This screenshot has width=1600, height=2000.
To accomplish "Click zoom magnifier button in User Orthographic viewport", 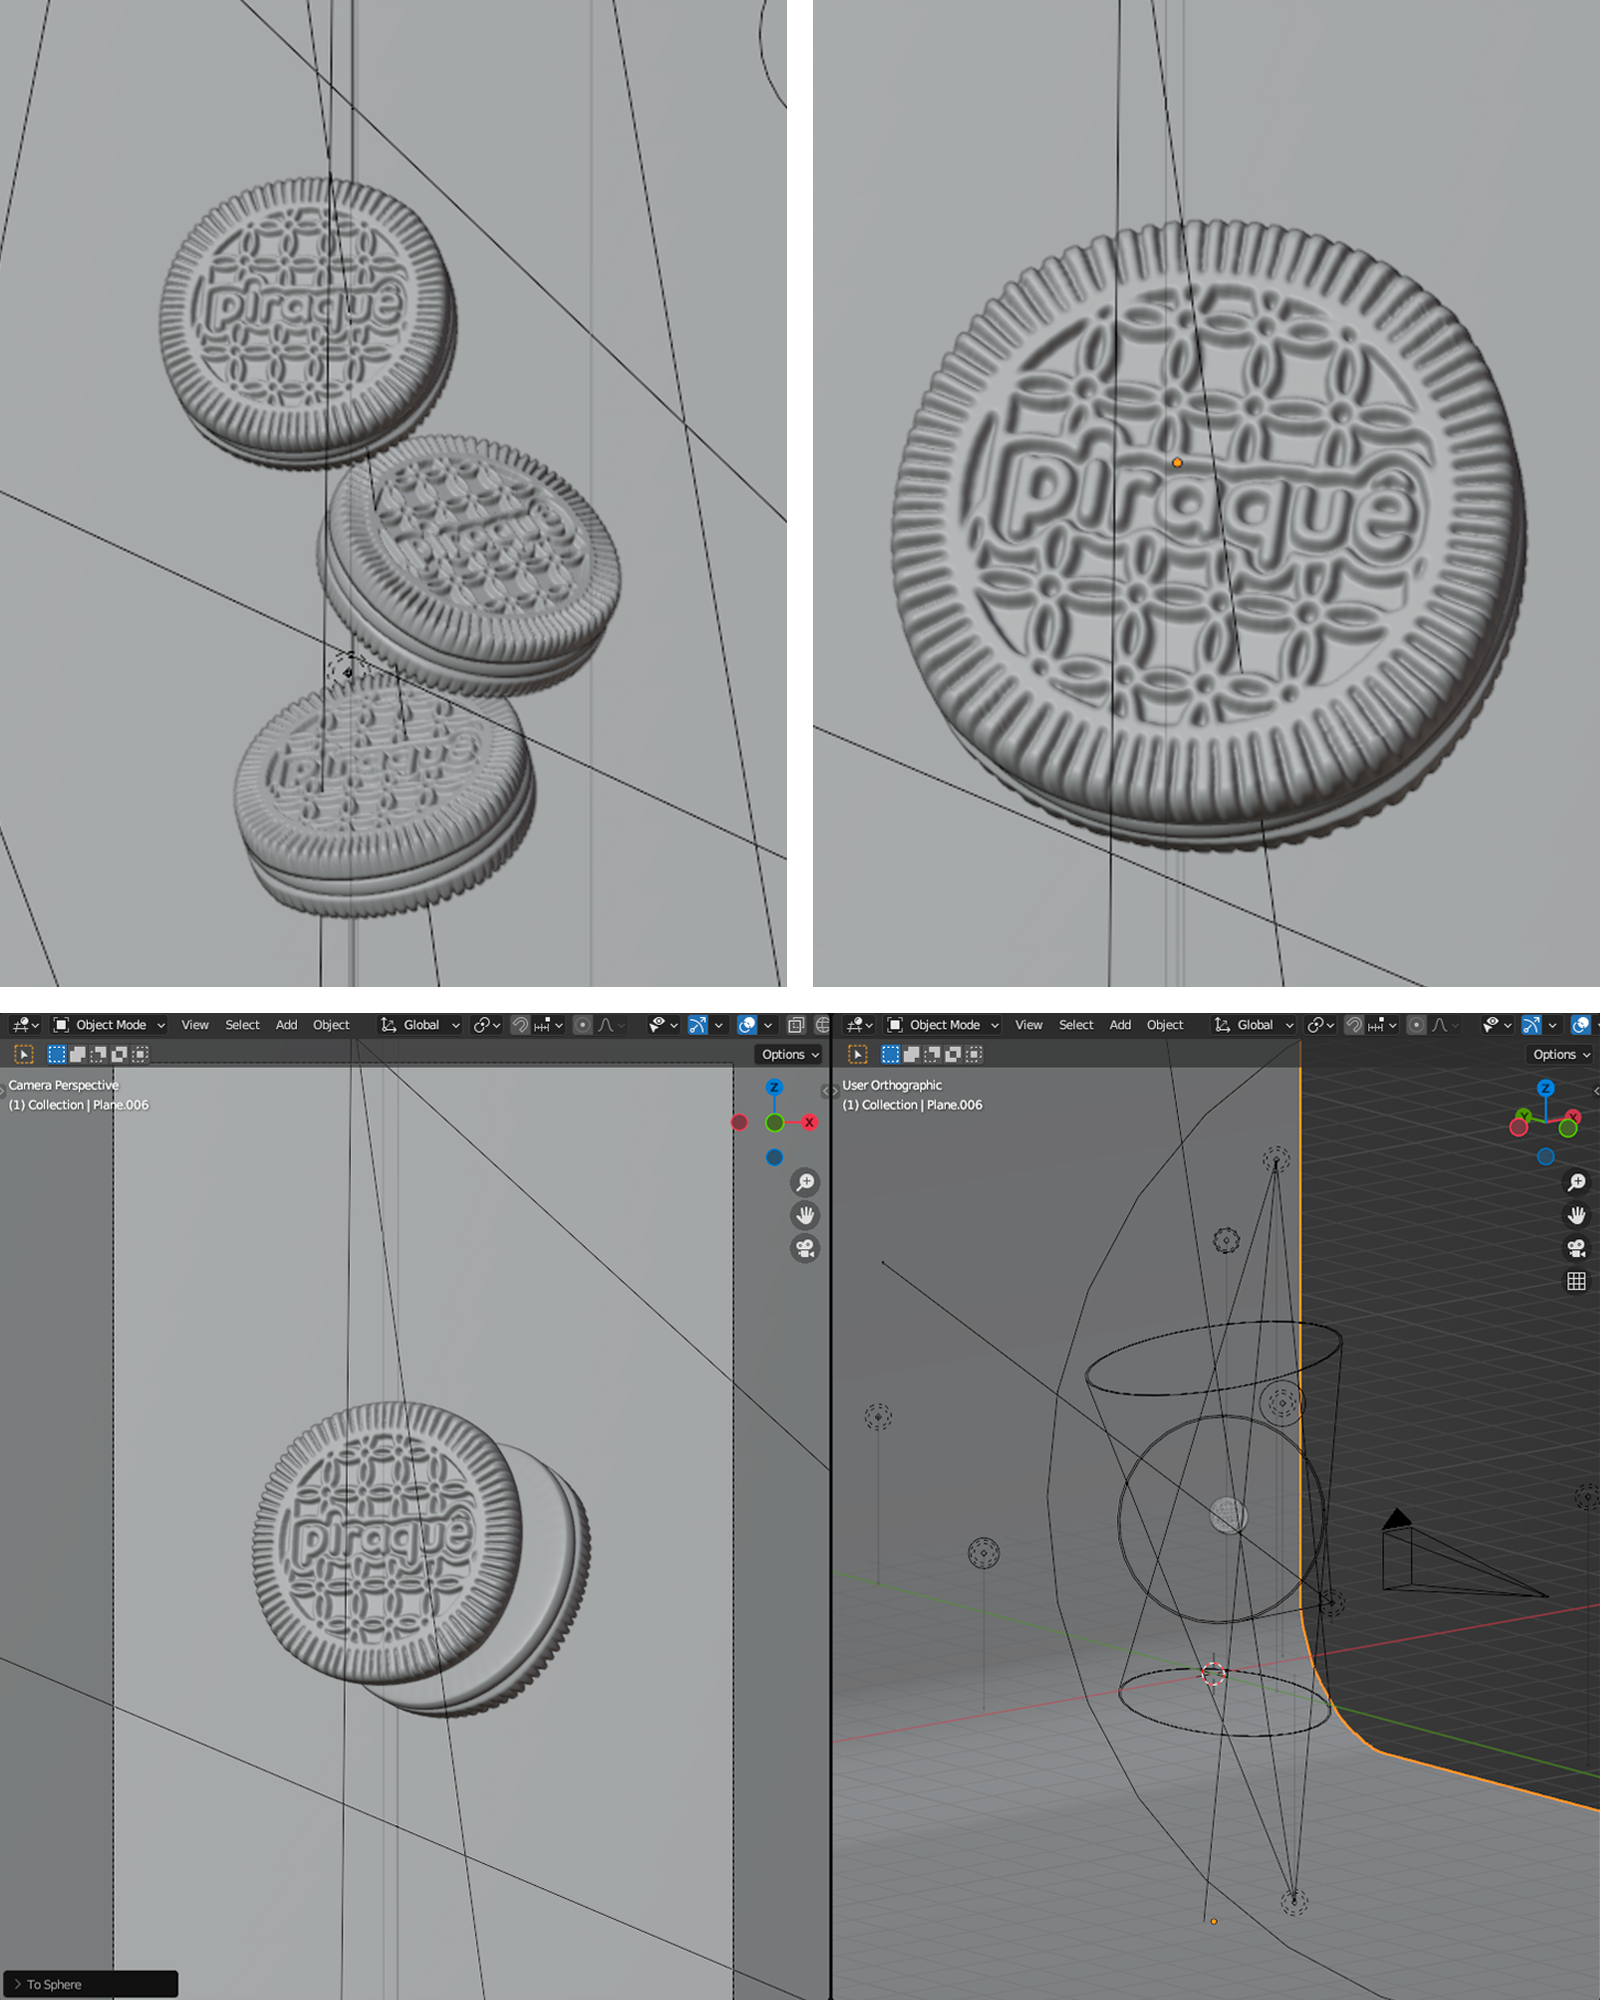I will click(x=1577, y=1182).
